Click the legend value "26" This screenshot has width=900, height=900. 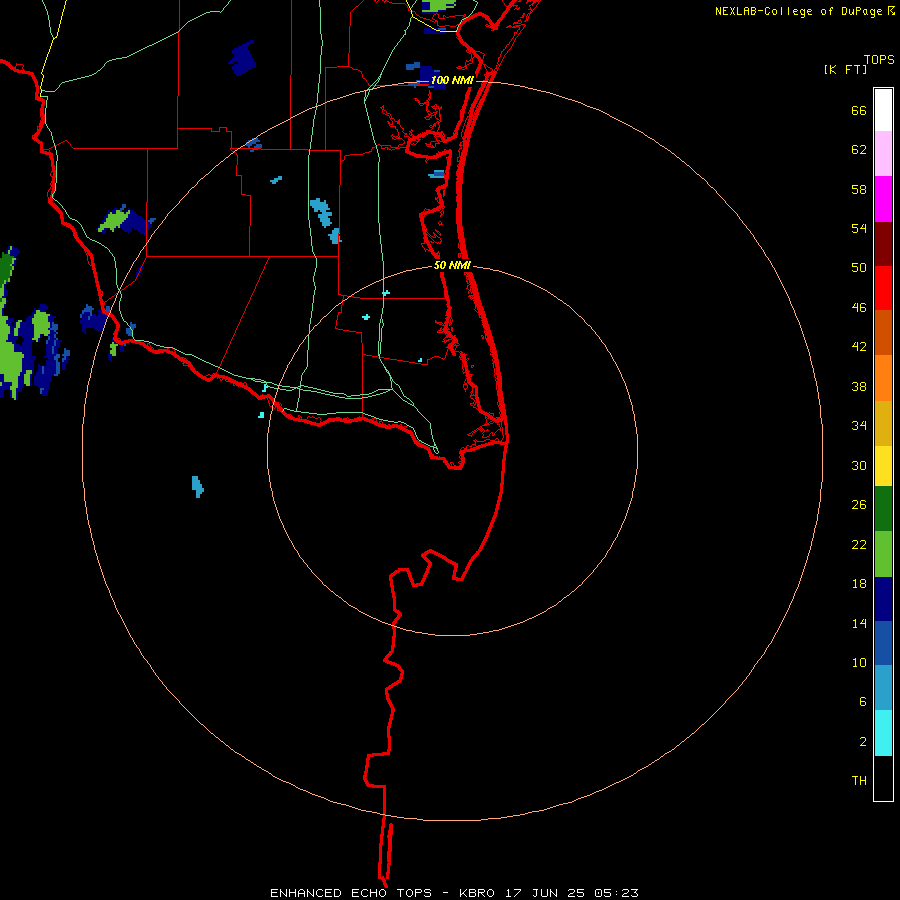[859, 505]
